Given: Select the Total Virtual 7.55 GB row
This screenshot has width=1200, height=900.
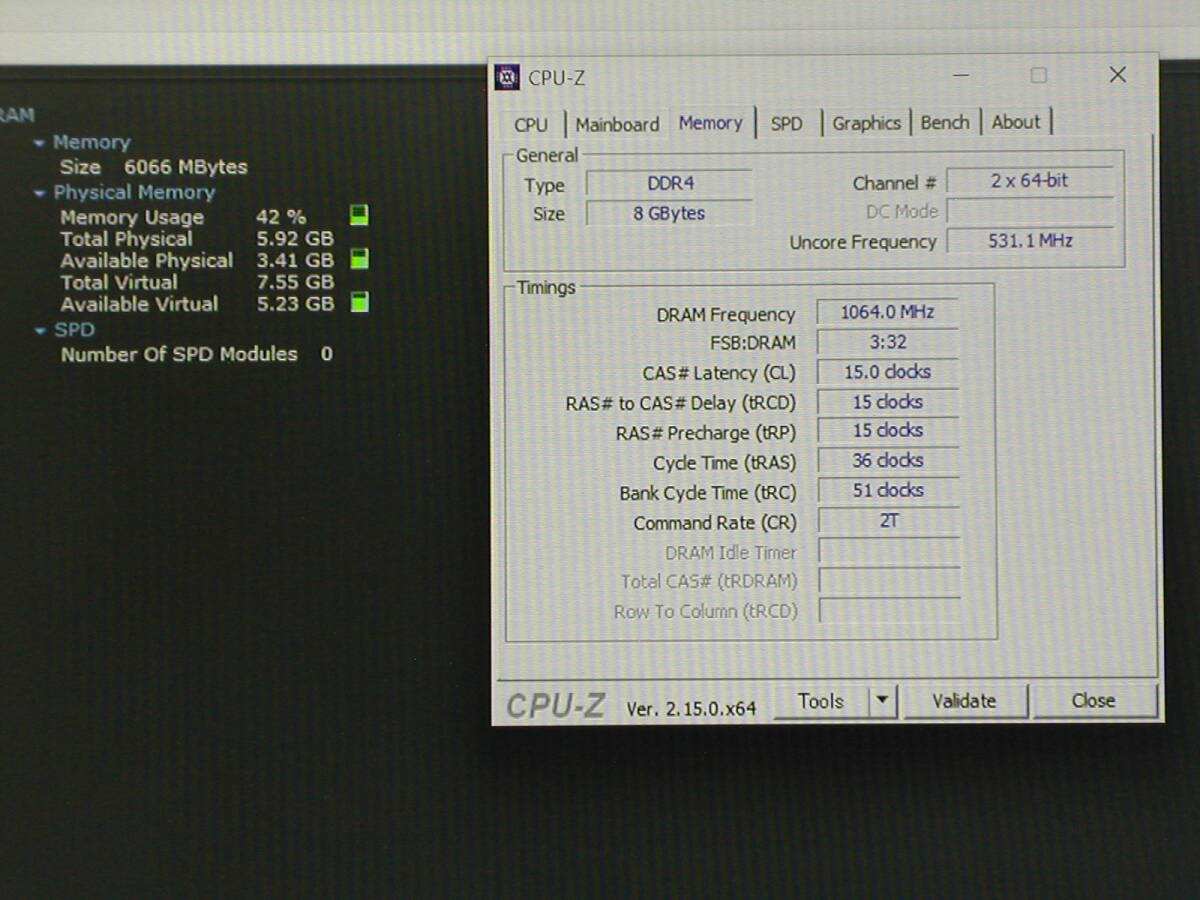Looking at the screenshot, I should pyautogui.click(x=197, y=282).
